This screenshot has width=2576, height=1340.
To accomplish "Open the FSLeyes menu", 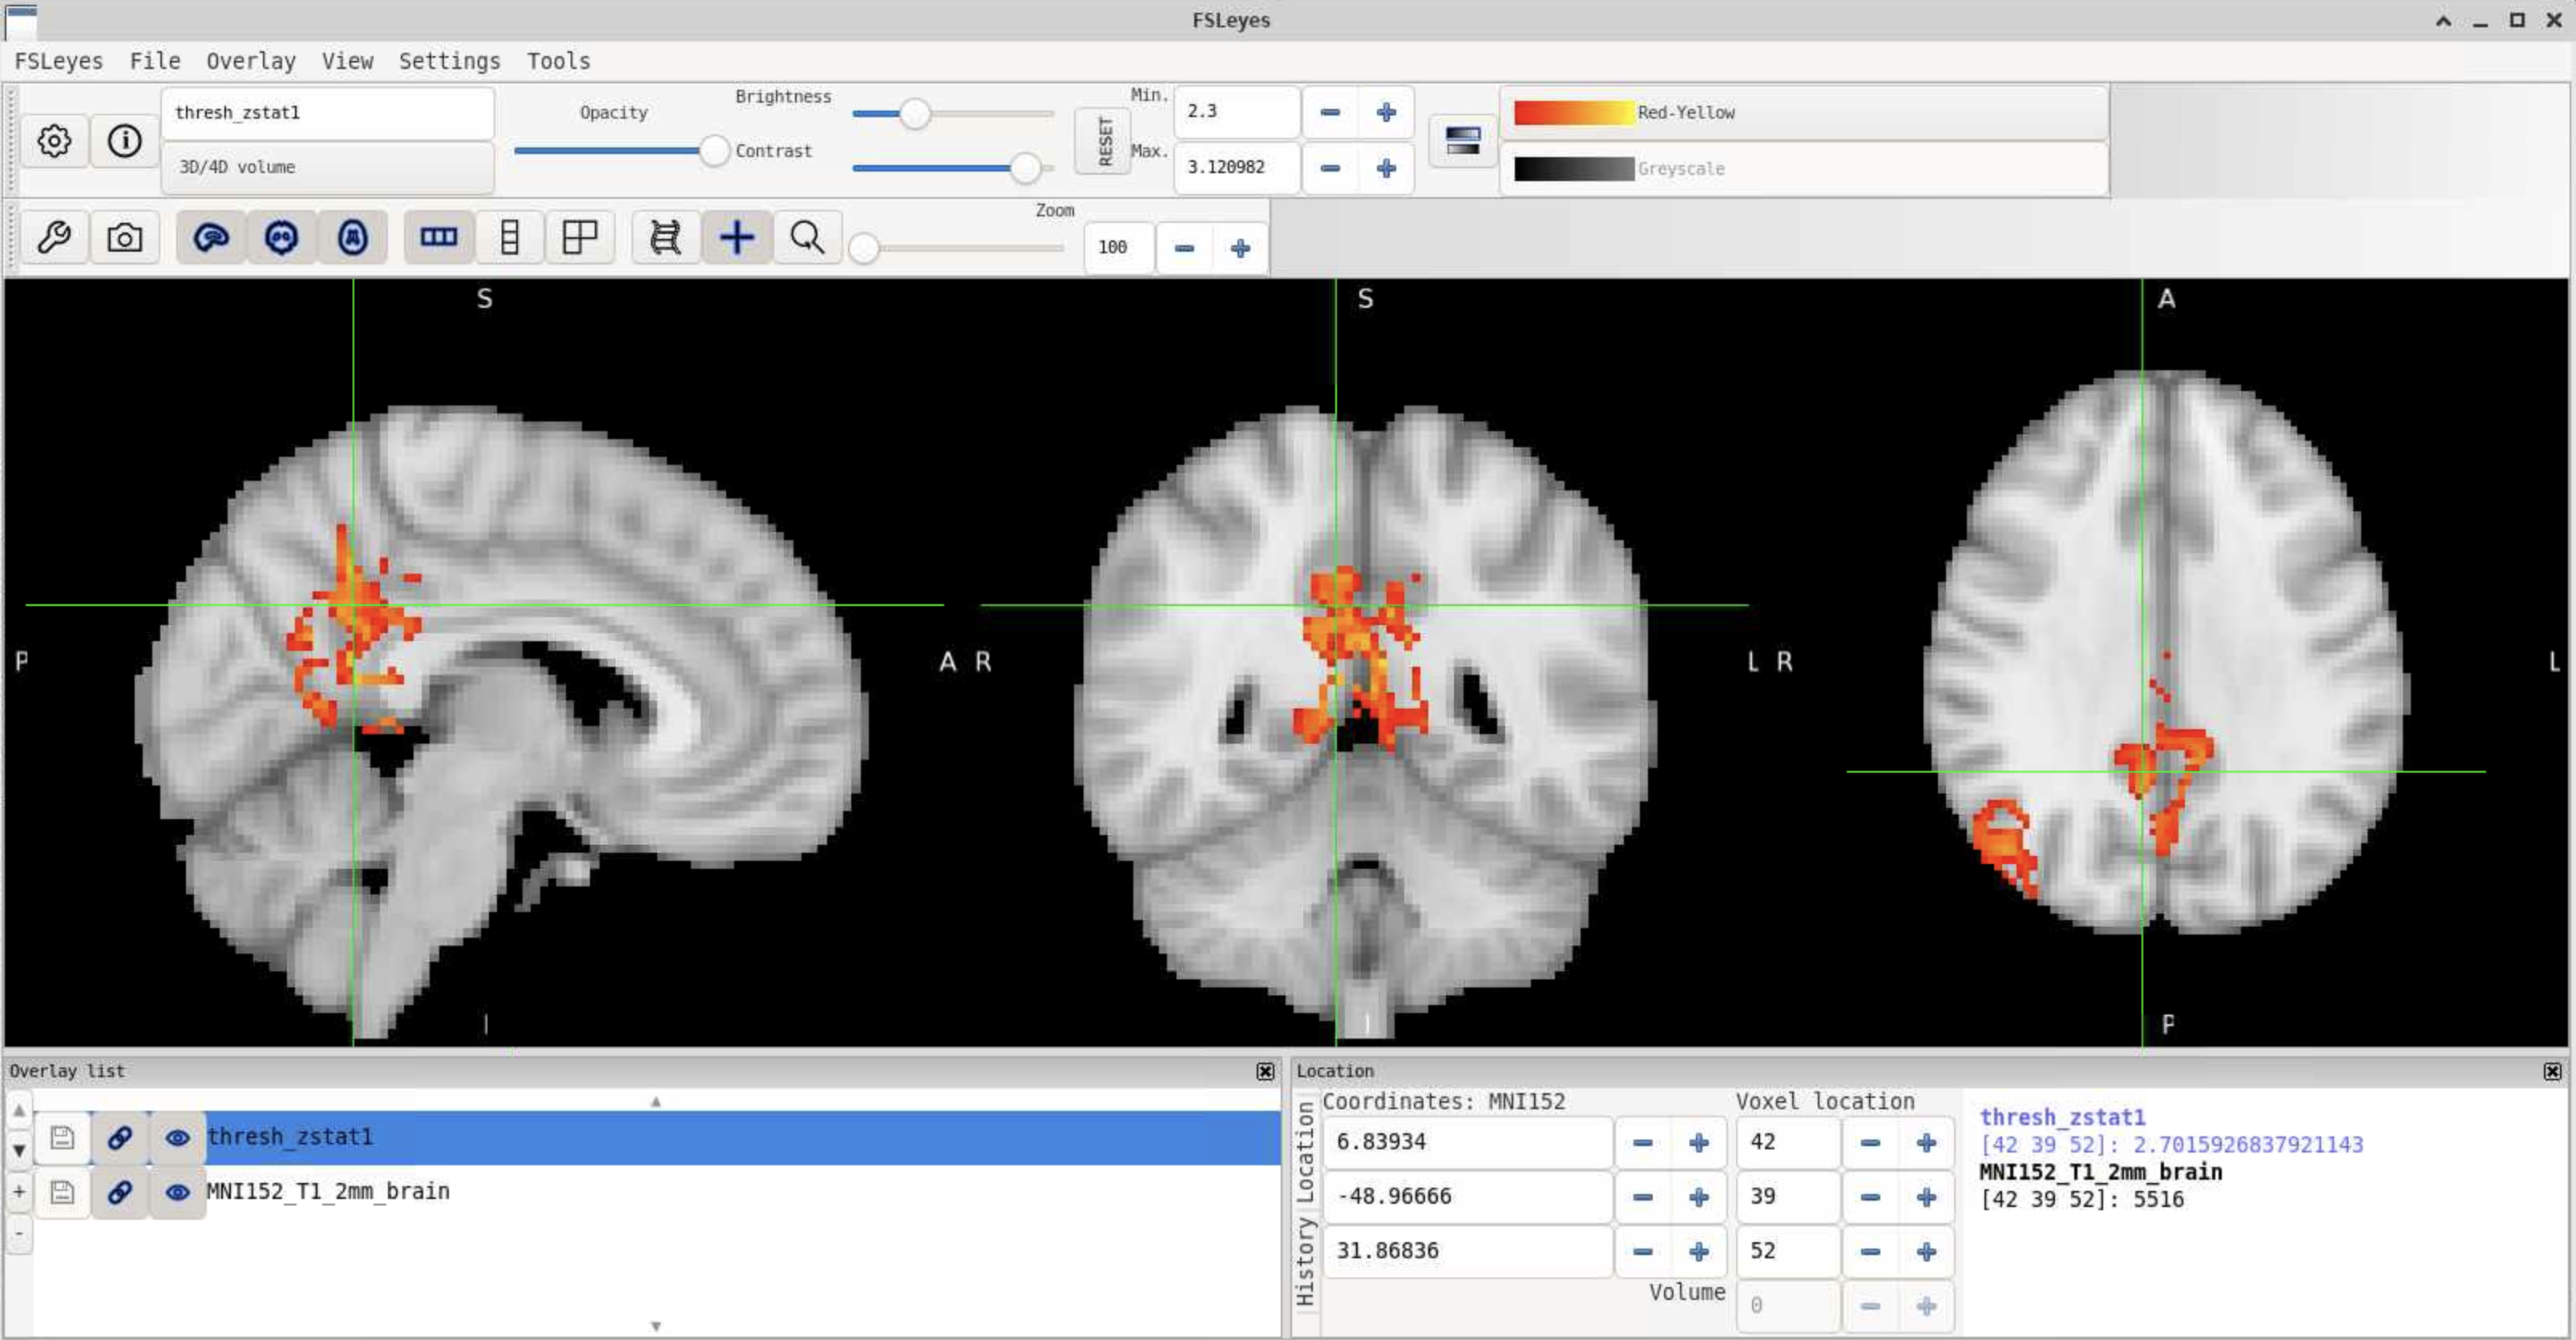I will click(59, 61).
